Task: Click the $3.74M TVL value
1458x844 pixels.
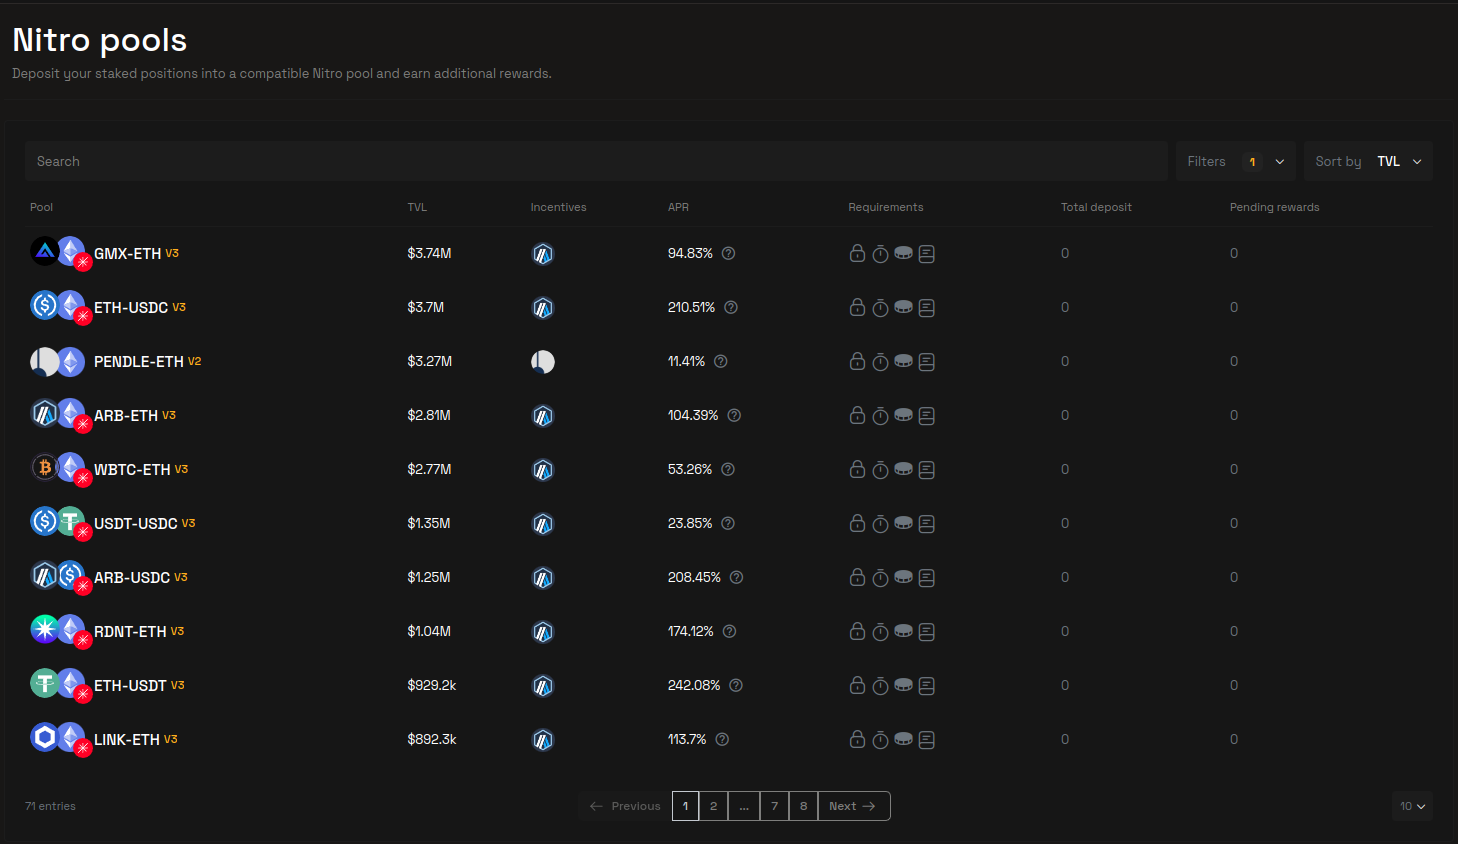Action: (x=429, y=253)
